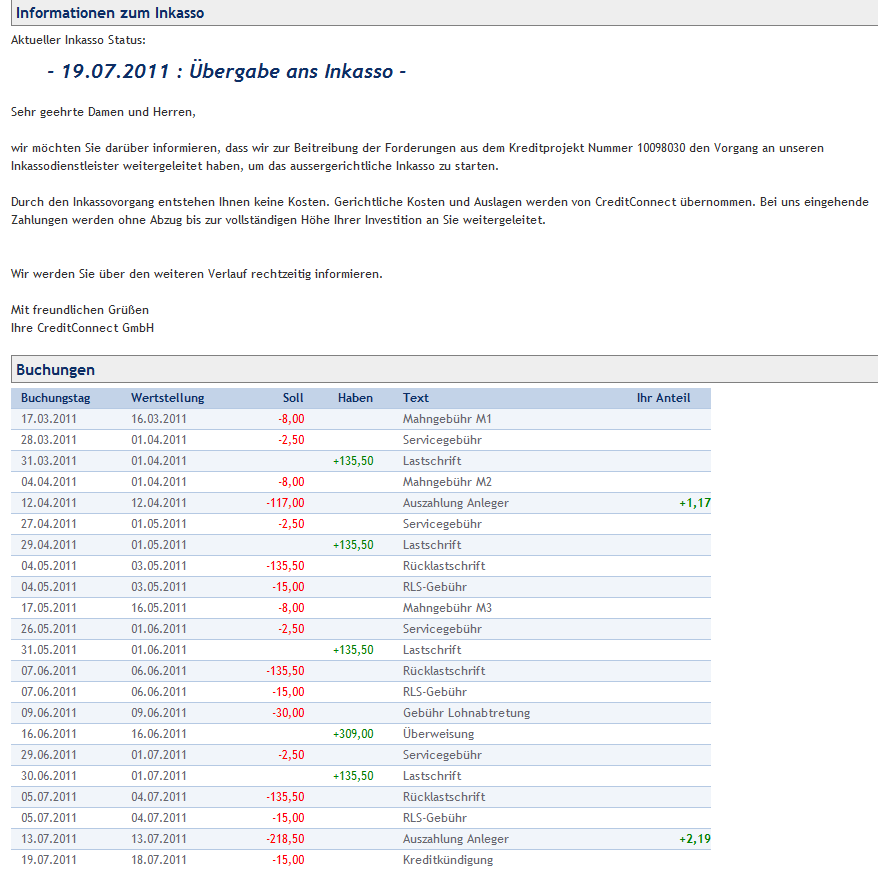Click the Übergabe ans Inkasso status heading
The width and height of the screenshot is (878, 870).
(x=226, y=72)
